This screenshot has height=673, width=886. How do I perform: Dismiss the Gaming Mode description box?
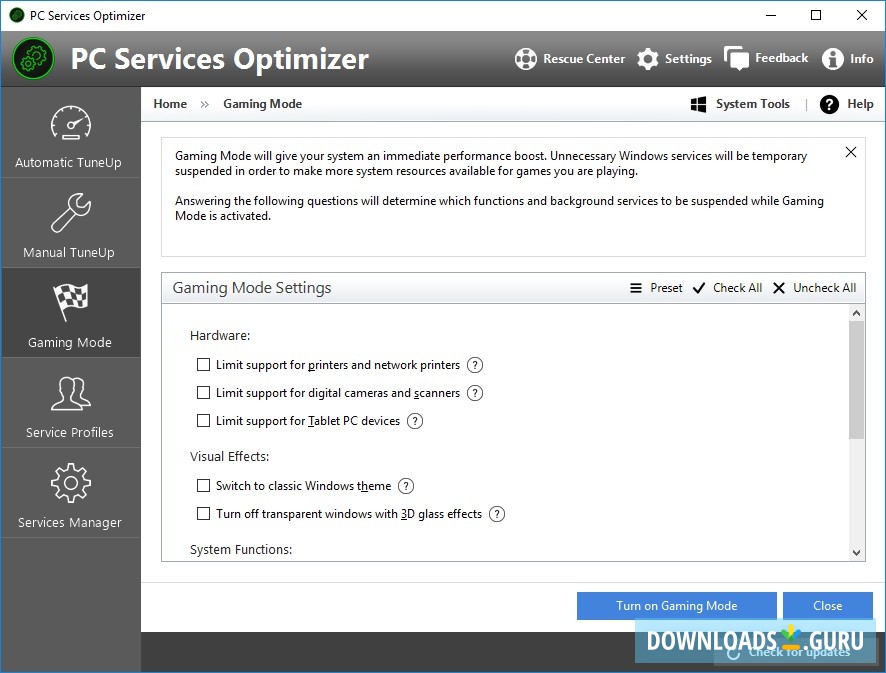[x=850, y=152]
